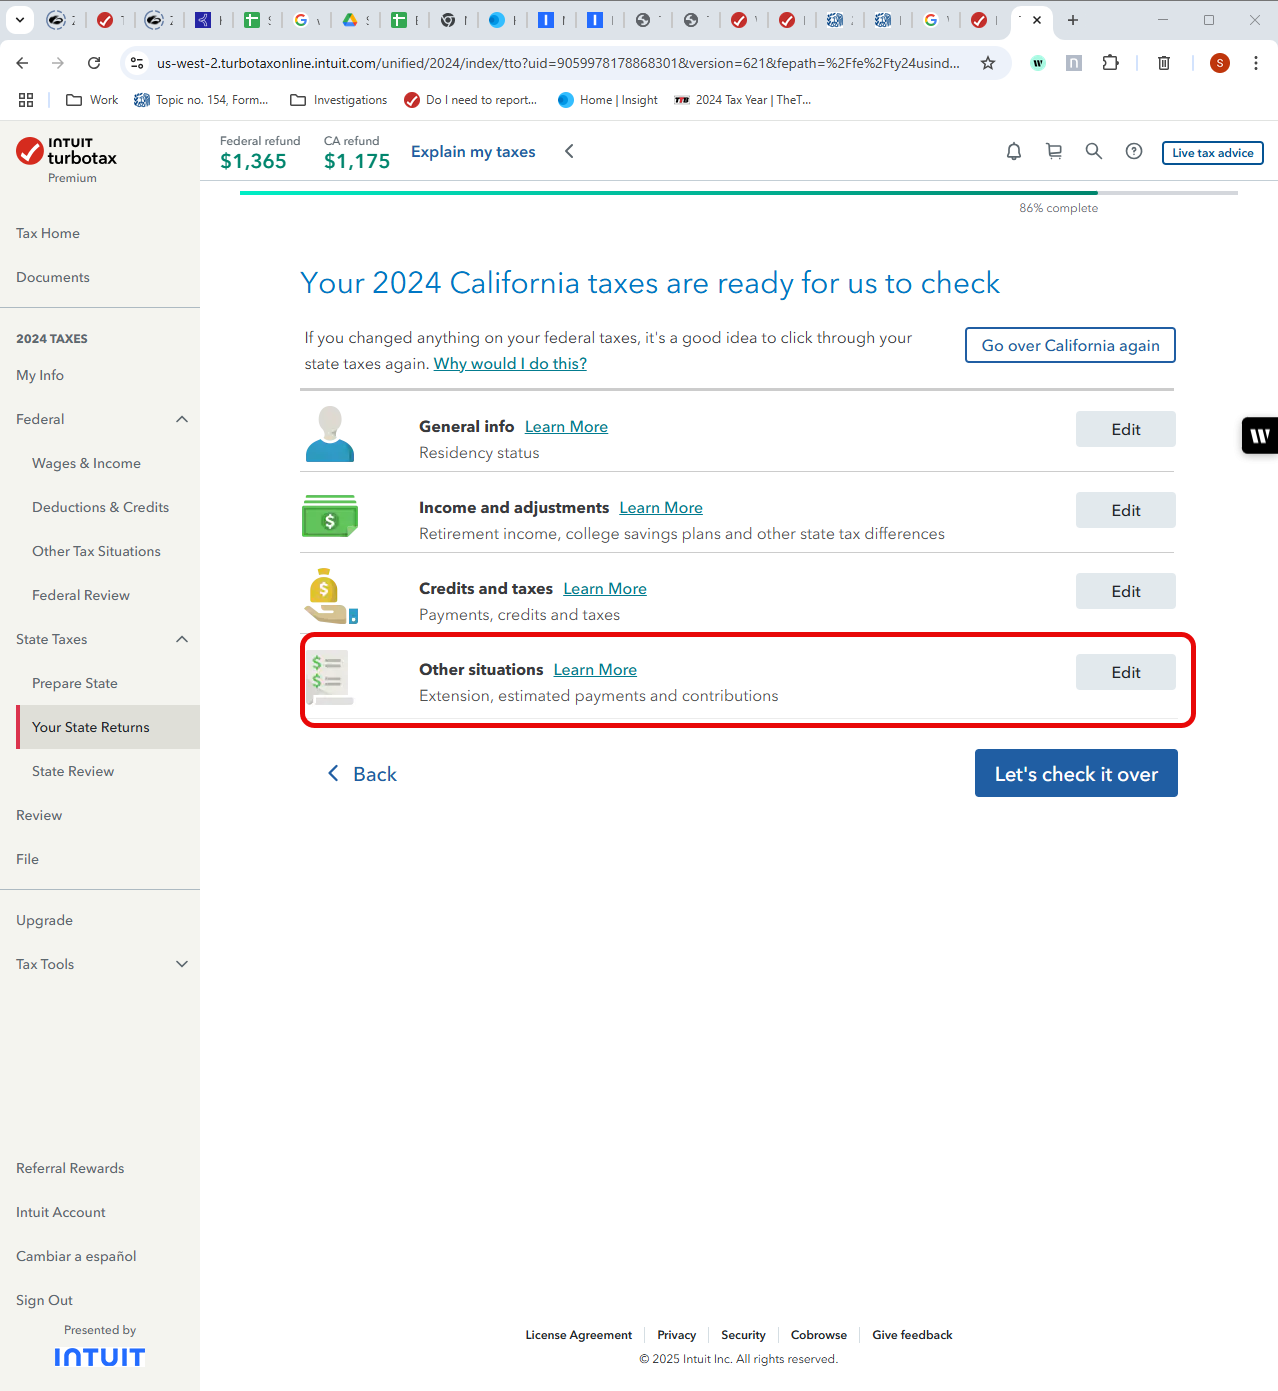The width and height of the screenshot is (1278, 1391).
Task: Go to File in sidebar
Action: 27,859
